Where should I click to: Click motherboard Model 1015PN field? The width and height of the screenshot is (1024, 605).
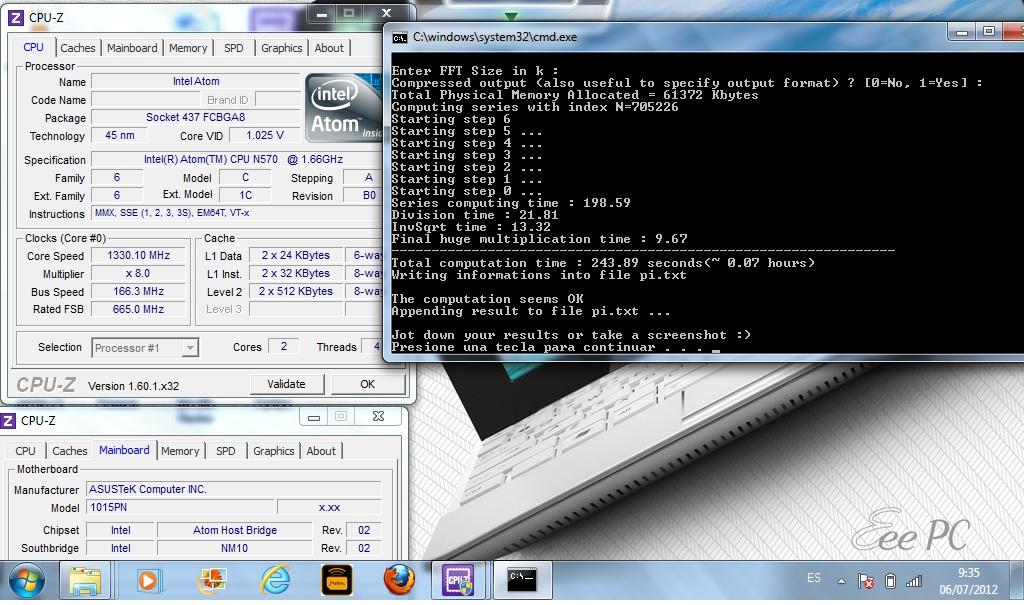coord(180,507)
